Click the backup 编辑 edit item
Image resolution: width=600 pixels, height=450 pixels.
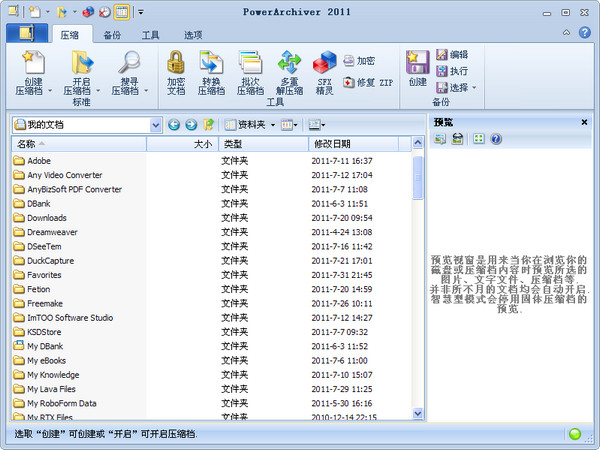click(452, 54)
